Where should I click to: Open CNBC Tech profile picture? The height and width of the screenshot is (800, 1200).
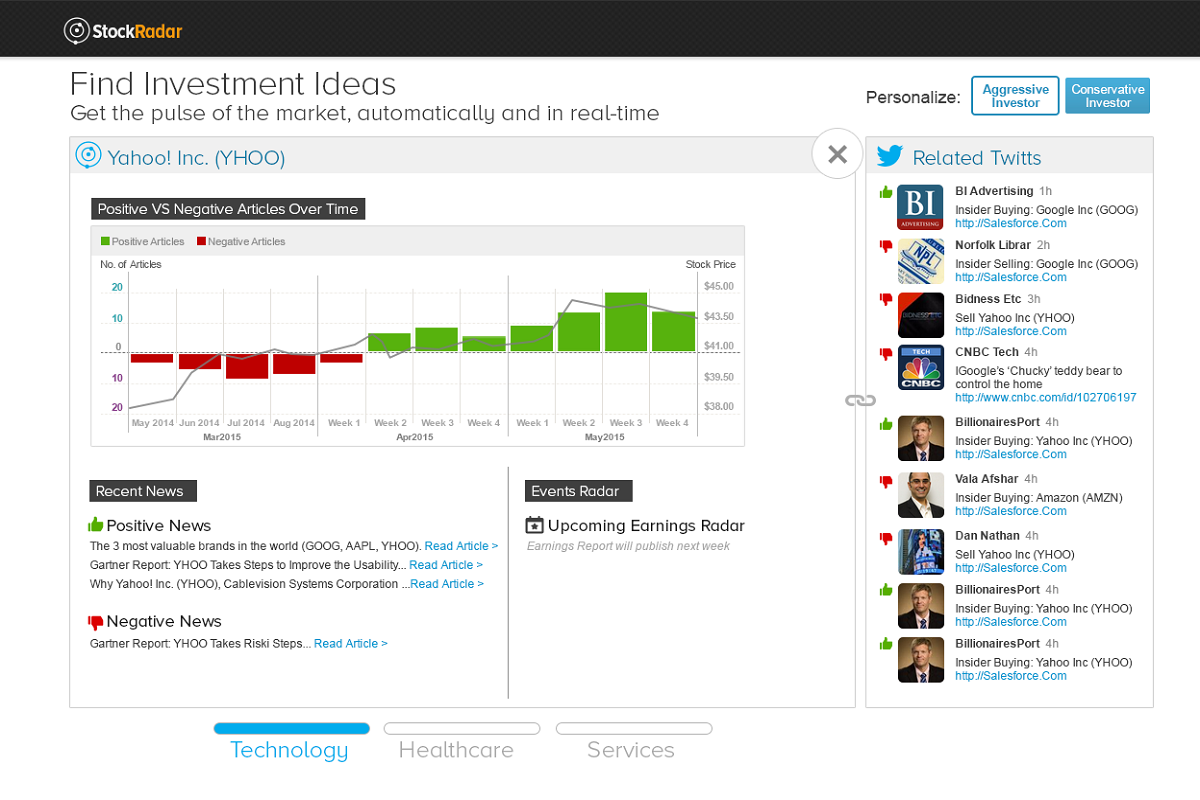point(920,368)
